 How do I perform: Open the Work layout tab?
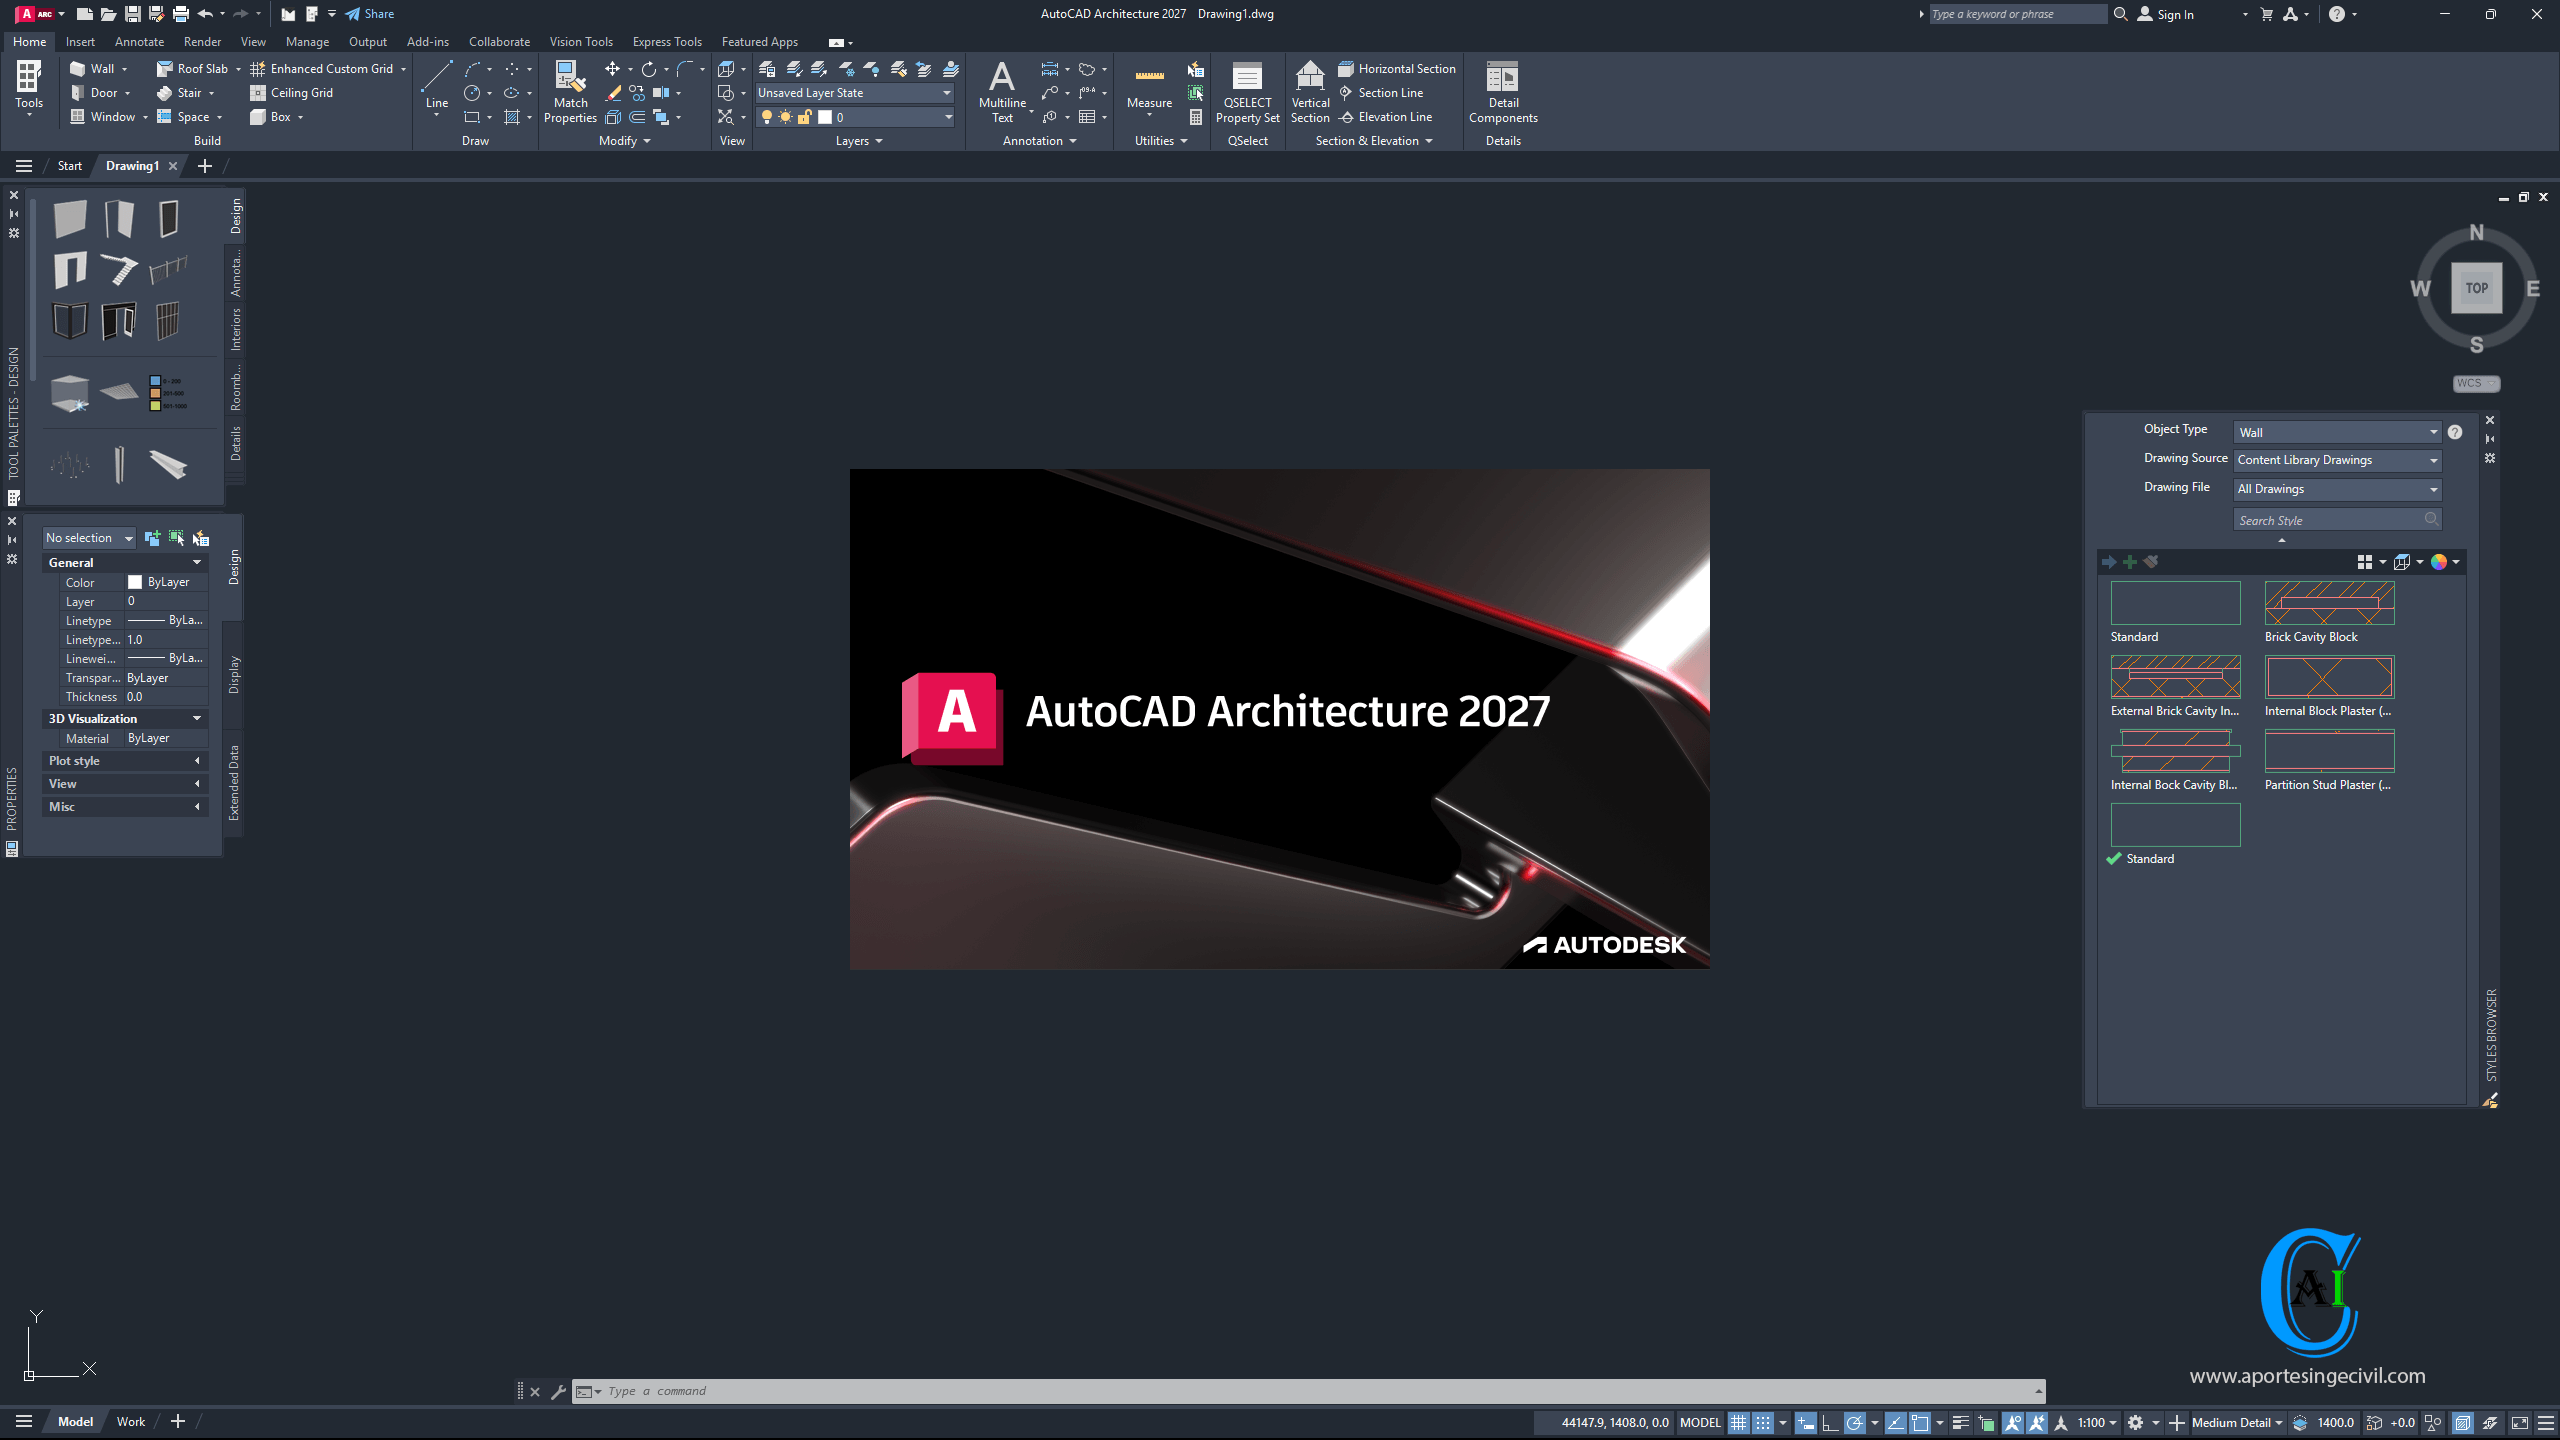coord(130,1422)
